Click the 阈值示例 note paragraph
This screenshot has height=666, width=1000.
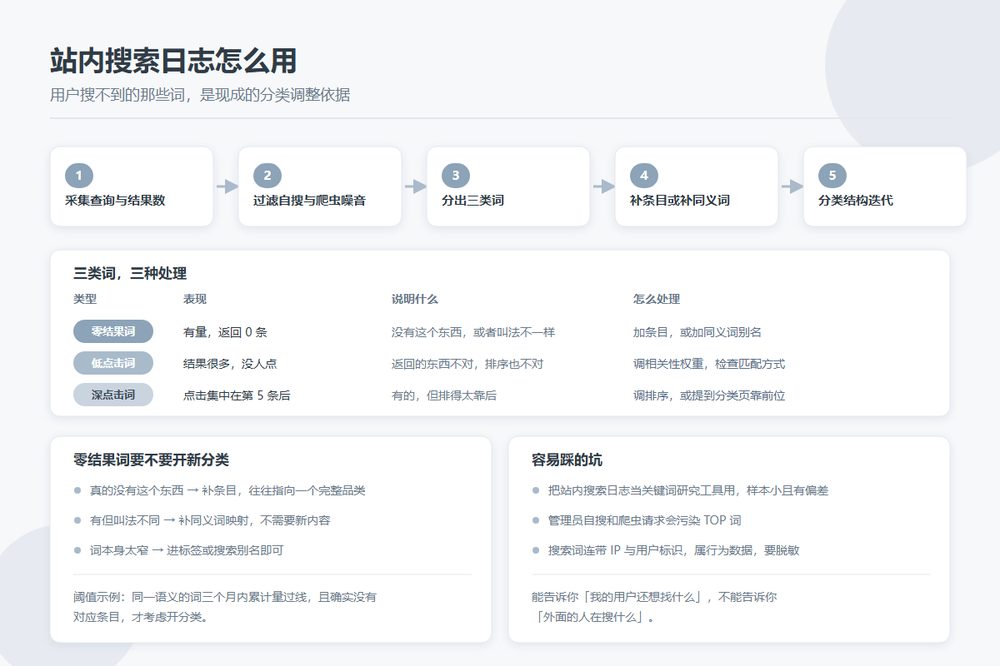(225, 607)
